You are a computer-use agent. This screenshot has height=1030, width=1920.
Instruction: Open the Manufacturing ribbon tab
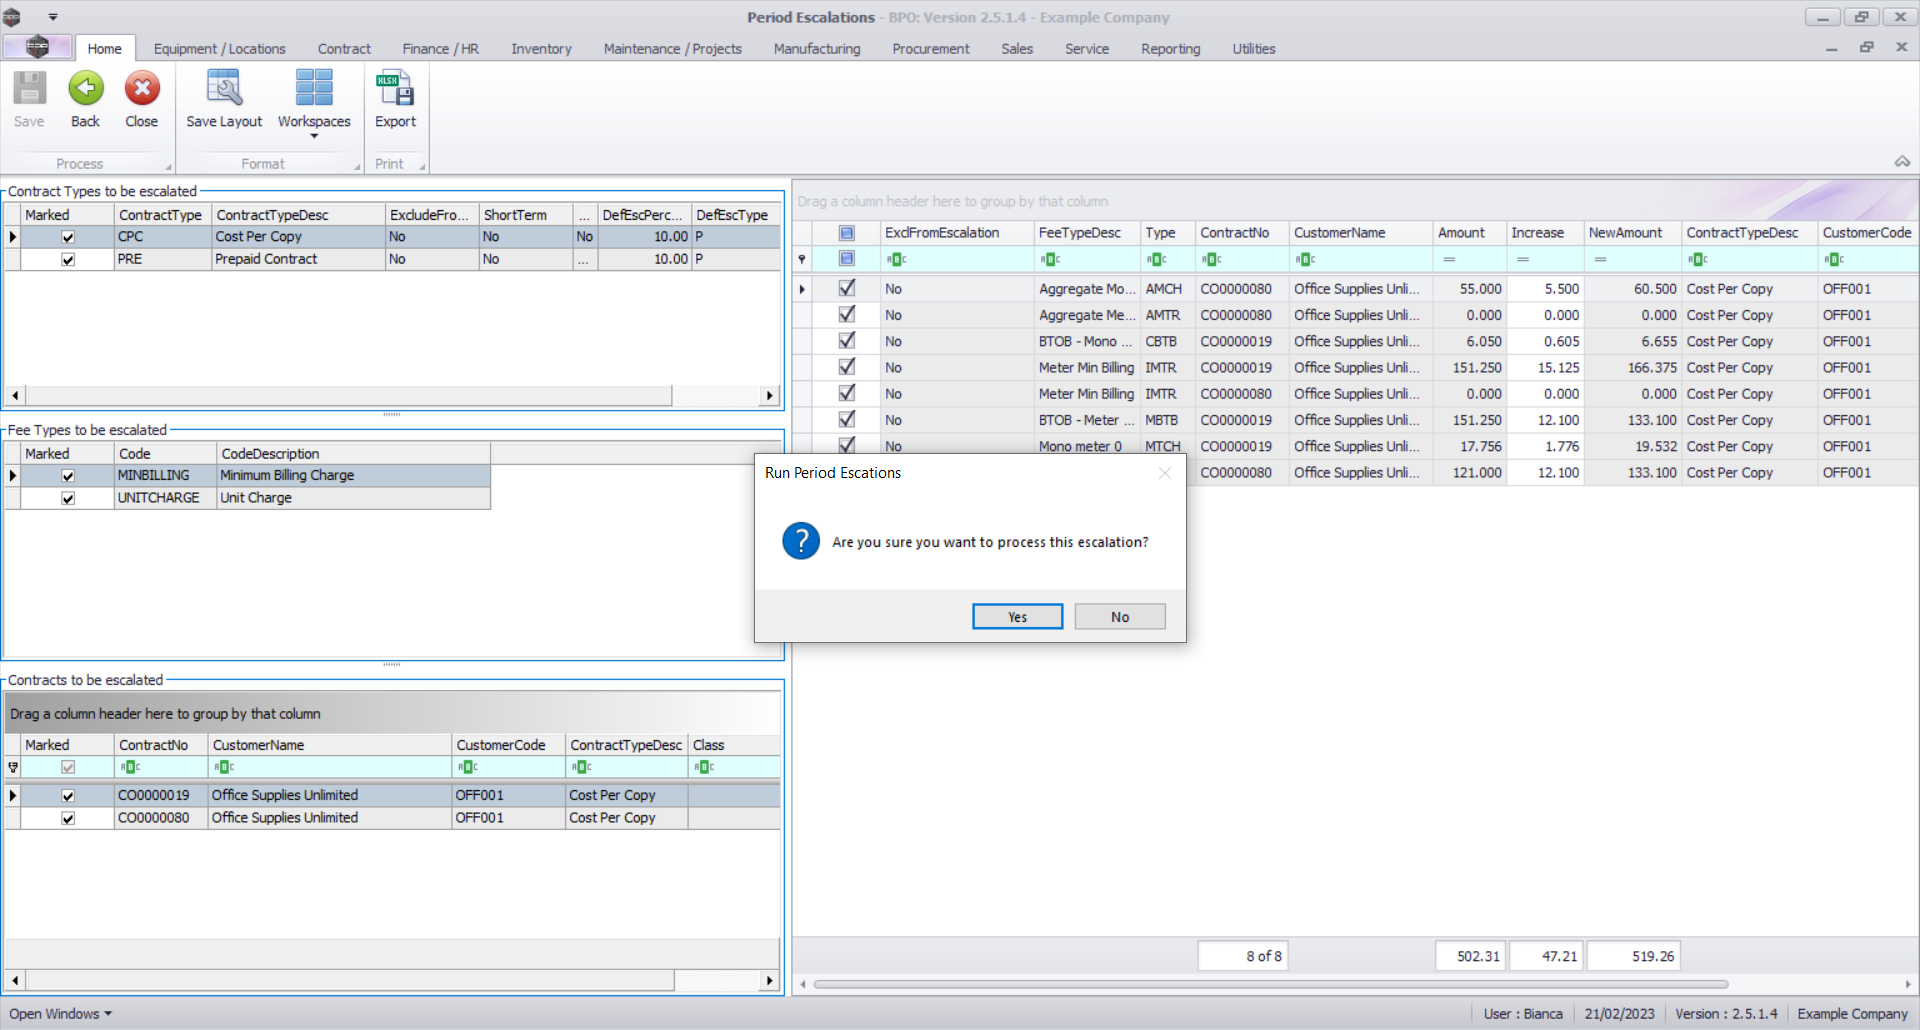[x=816, y=49]
